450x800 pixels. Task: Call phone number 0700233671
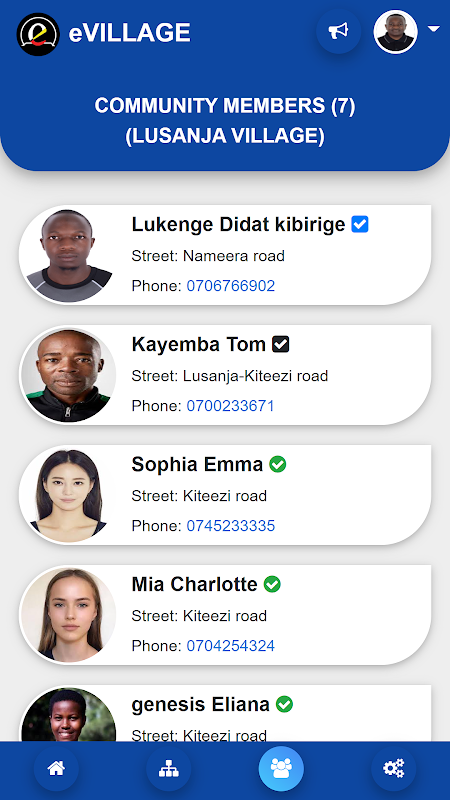230,406
